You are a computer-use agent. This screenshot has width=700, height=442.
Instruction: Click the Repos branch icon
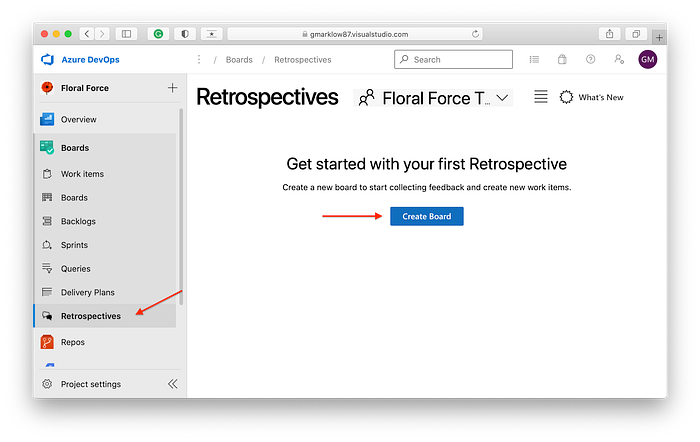[x=47, y=342]
